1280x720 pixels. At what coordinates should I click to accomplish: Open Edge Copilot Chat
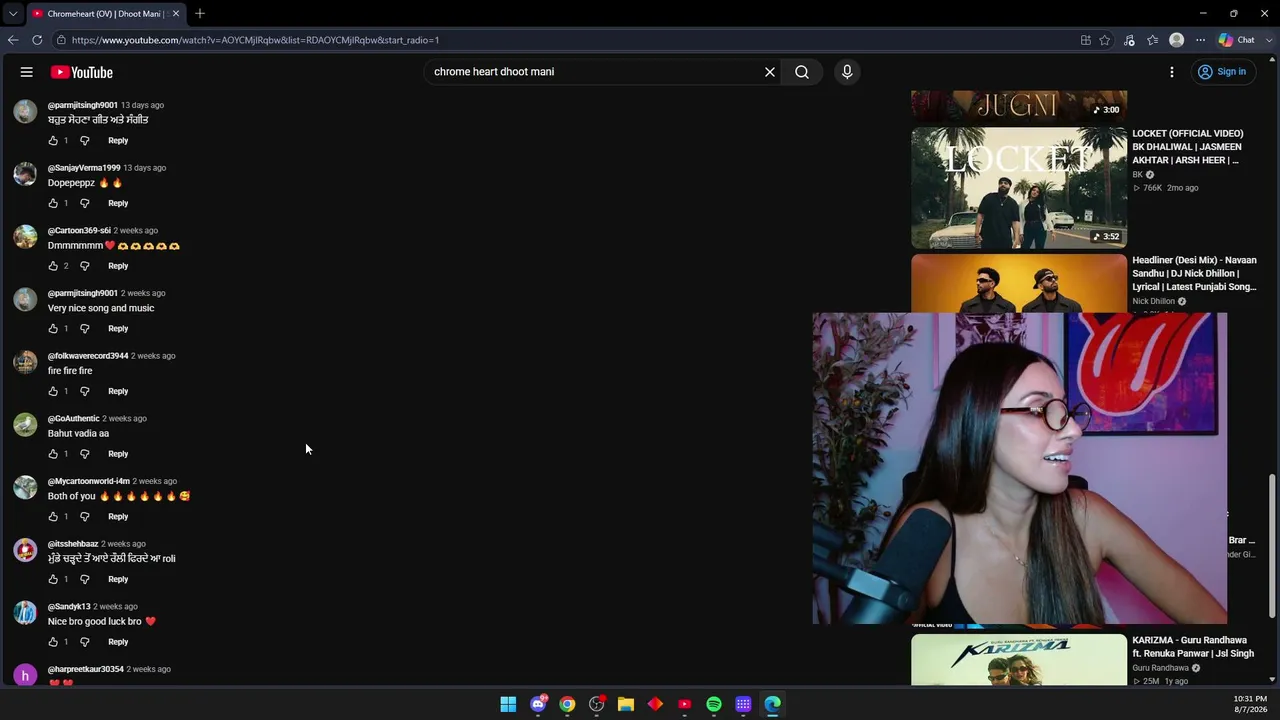[1237, 40]
